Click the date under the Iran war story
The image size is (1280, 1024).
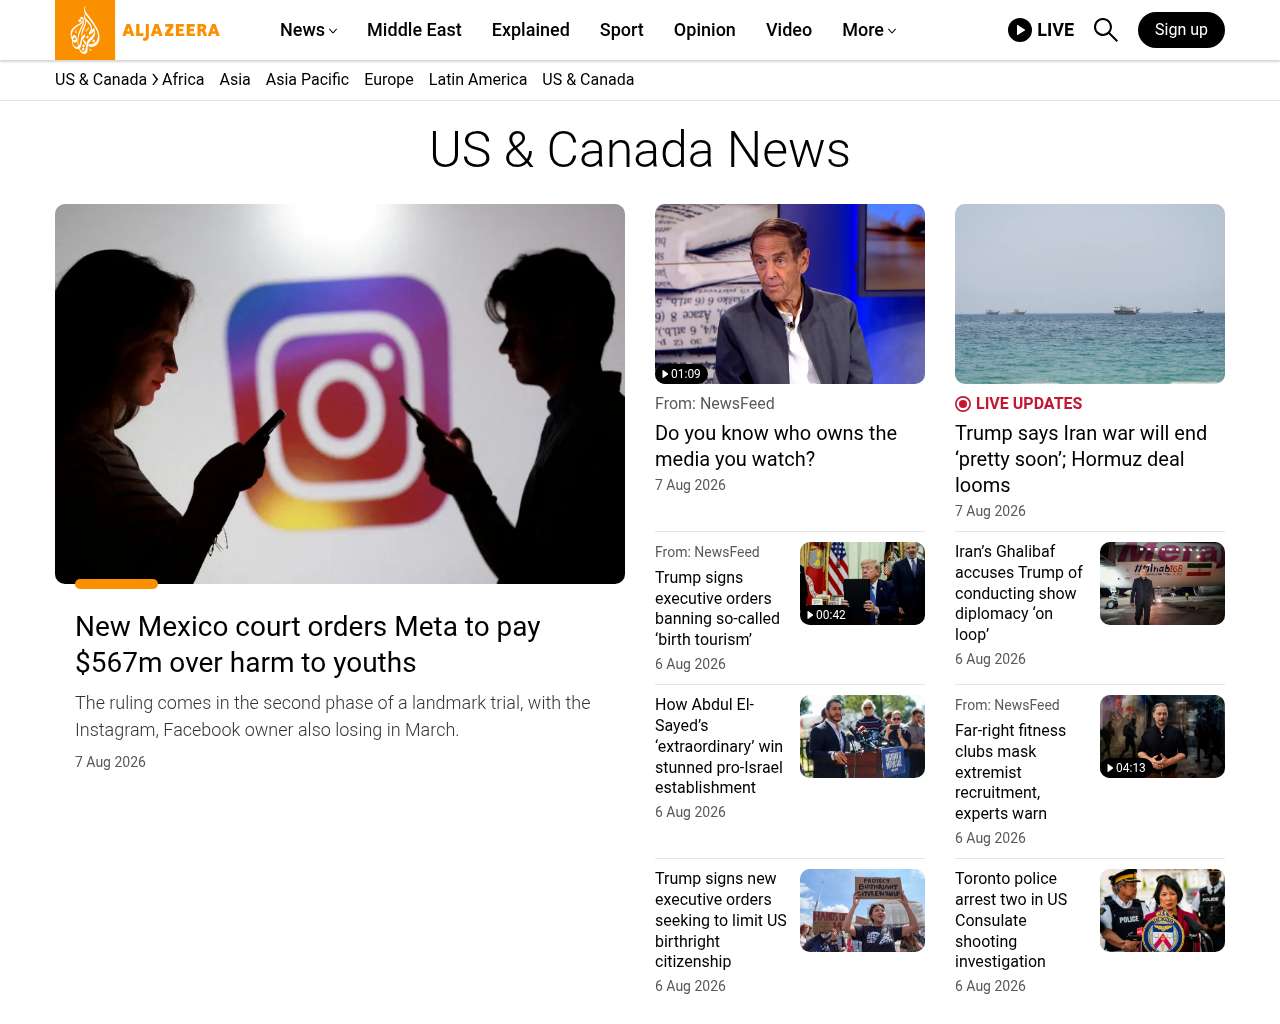tap(990, 511)
